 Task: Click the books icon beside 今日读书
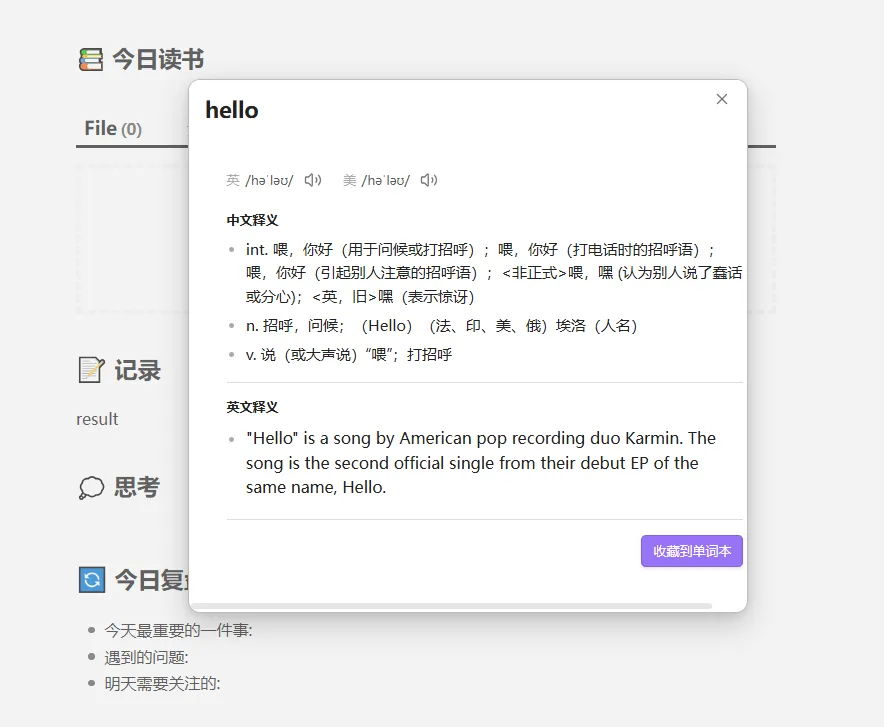point(91,59)
